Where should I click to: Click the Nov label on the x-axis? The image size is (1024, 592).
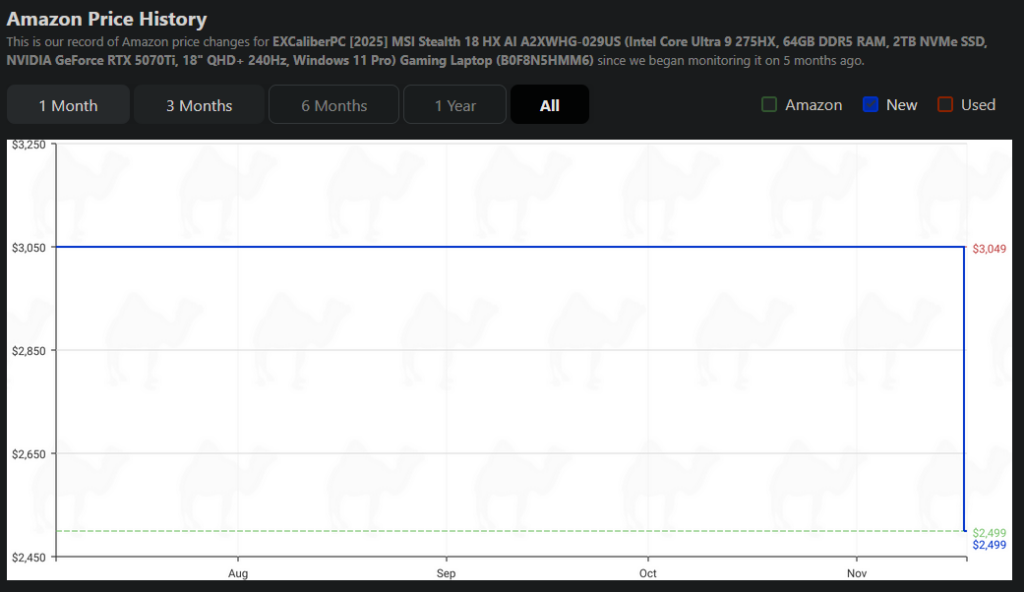point(856,573)
